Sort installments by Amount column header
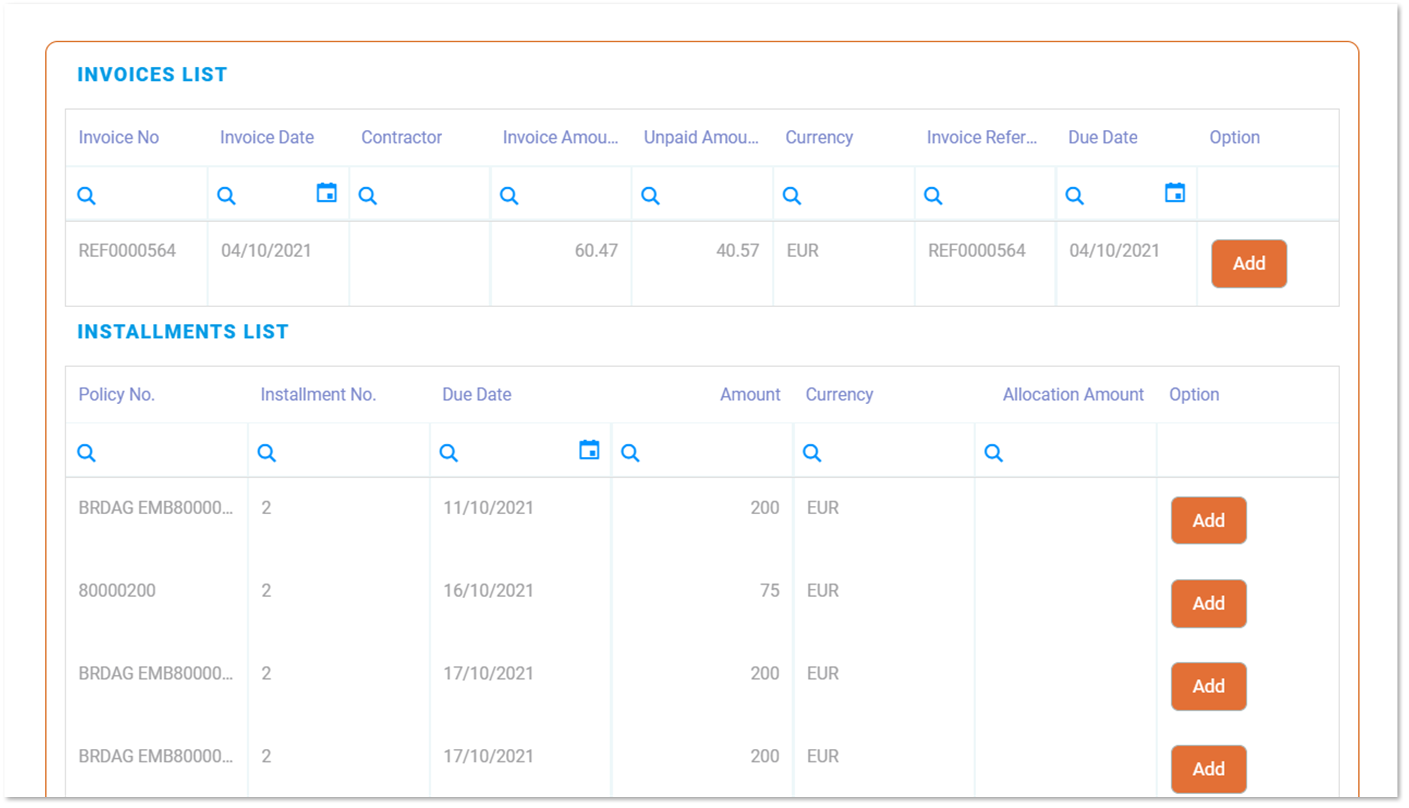1409x808 pixels. coord(749,395)
